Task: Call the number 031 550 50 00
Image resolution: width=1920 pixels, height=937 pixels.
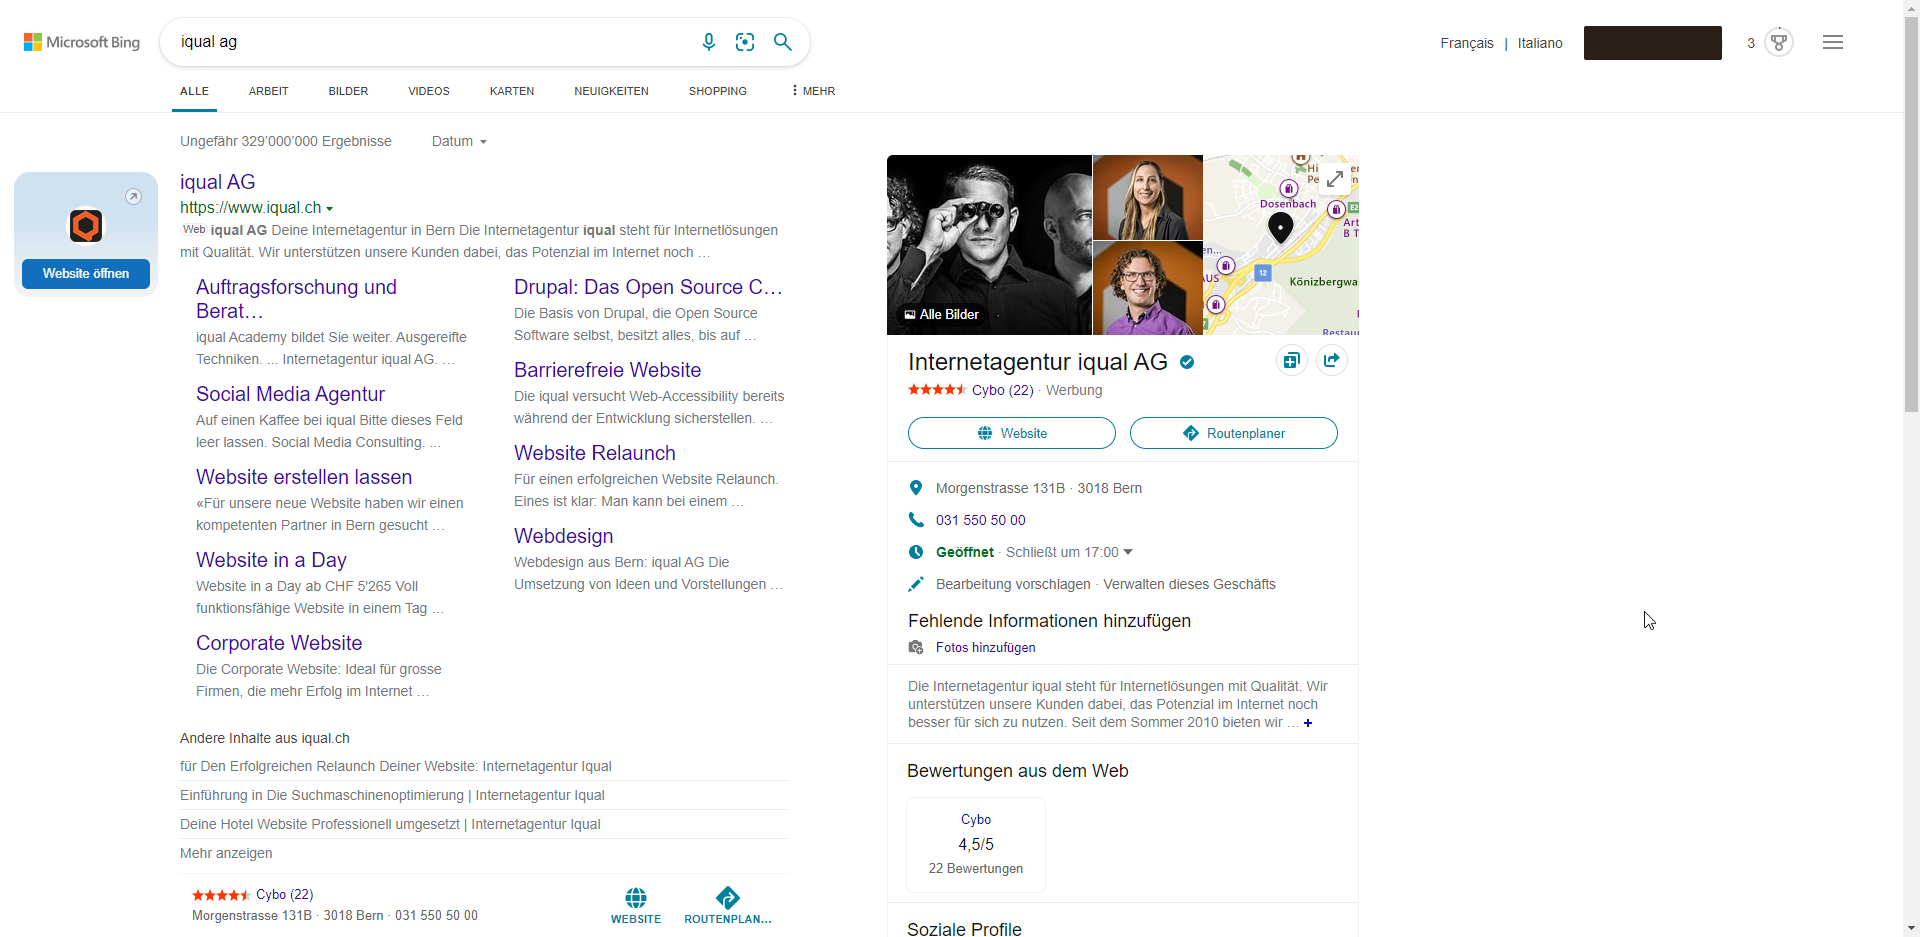Action: pyautogui.click(x=981, y=520)
